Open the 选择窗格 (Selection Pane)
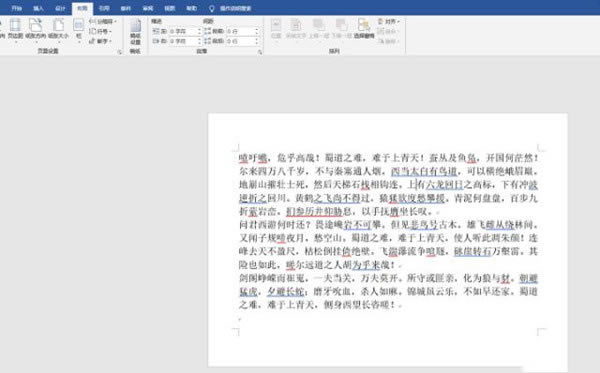The height and width of the screenshot is (373, 600). pos(364,29)
